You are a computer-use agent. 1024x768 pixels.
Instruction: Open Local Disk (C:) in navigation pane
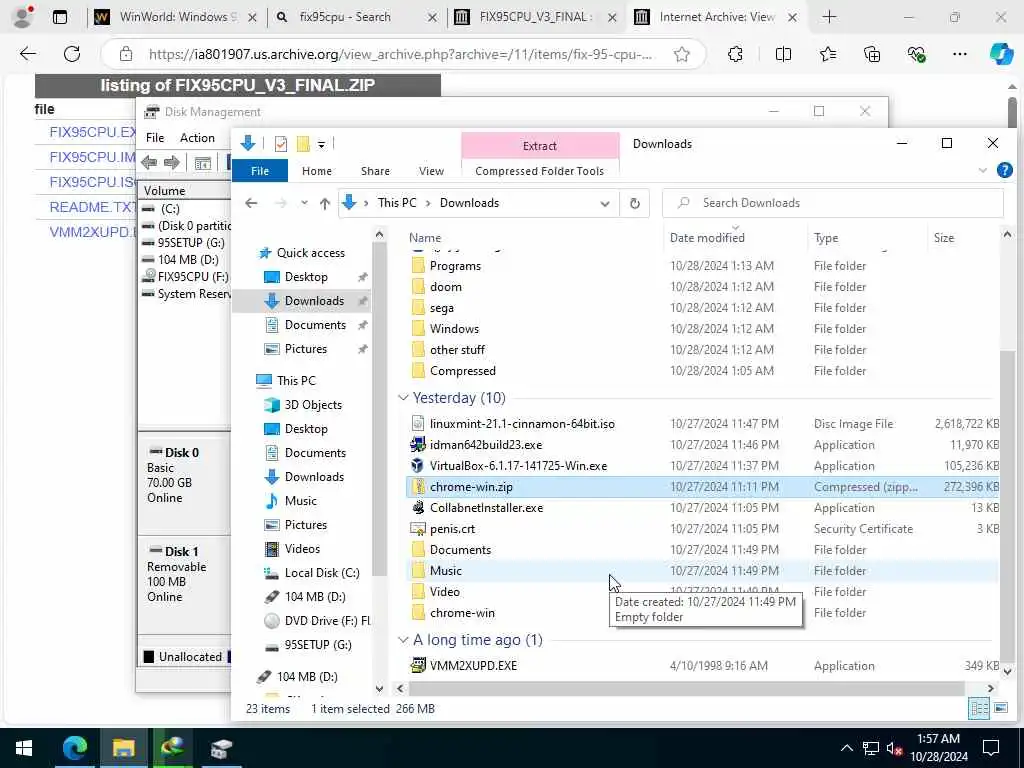tap(322, 573)
